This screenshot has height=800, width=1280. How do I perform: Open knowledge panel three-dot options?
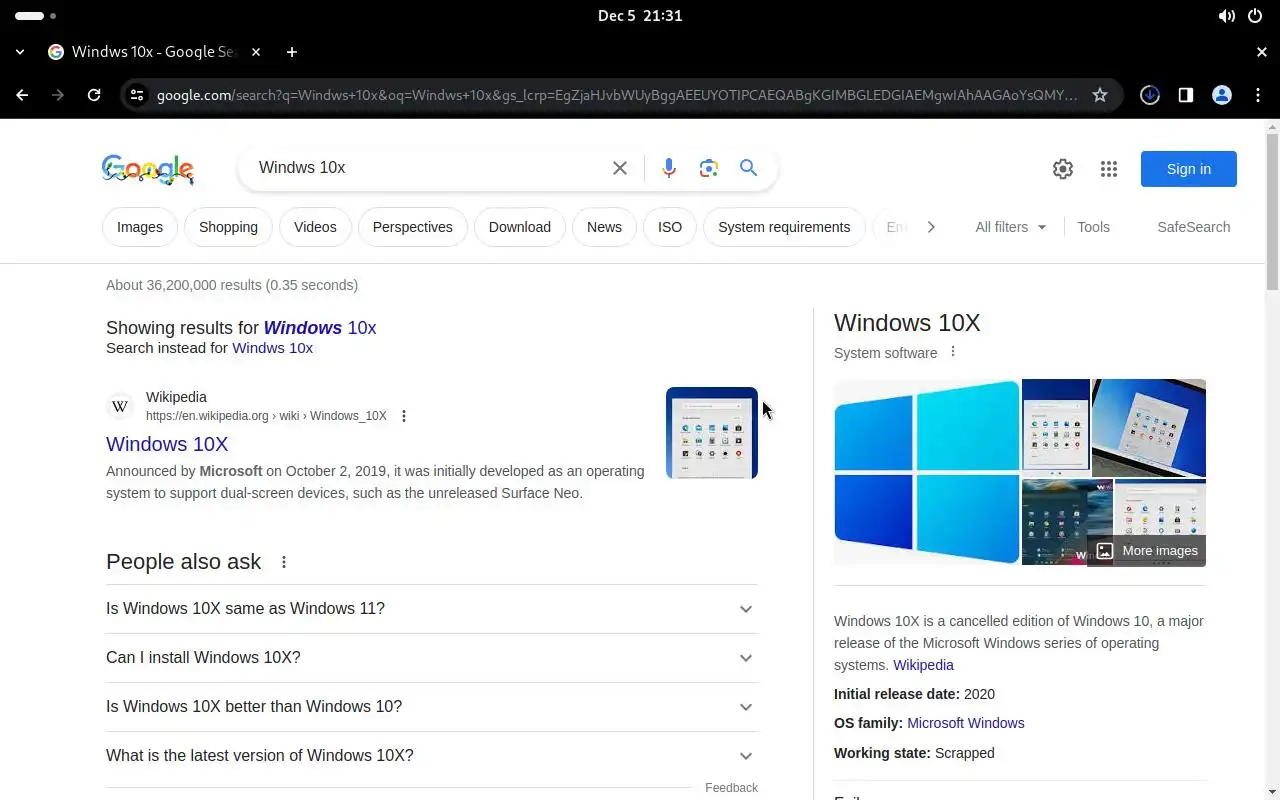953,352
